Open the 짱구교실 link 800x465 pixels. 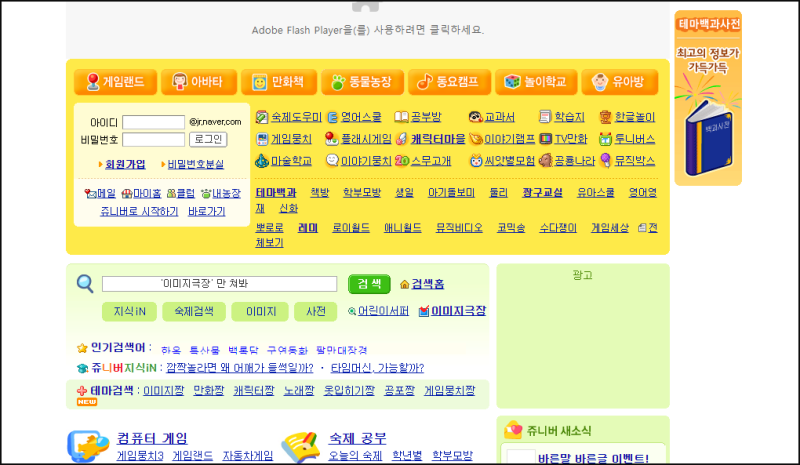tap(542, 192)
